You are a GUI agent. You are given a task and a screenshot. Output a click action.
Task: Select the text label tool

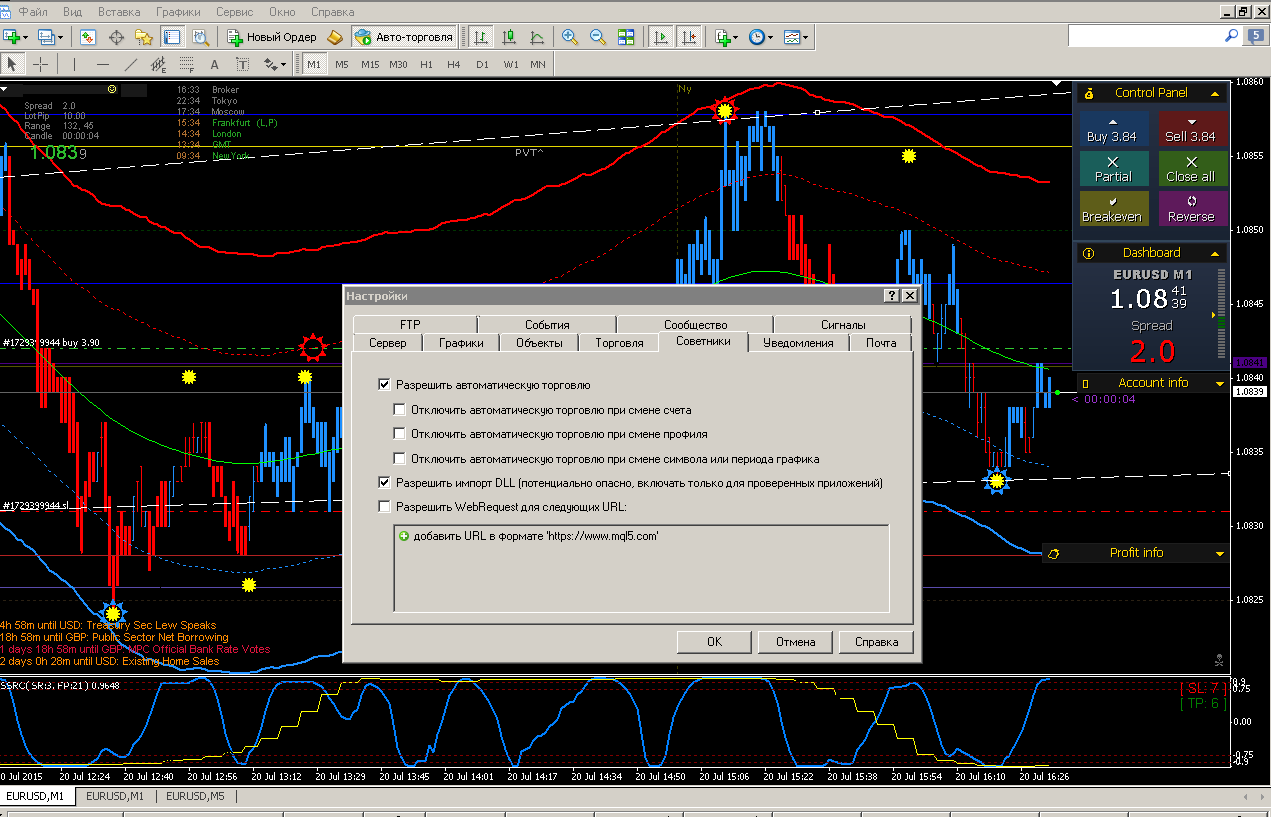coord(214,64)
